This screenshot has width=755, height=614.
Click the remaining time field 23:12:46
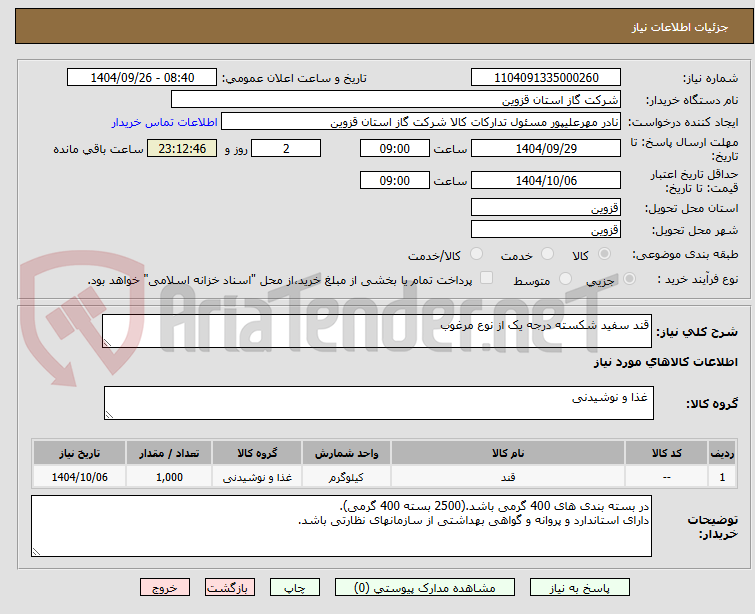click(x=182, y=148)
